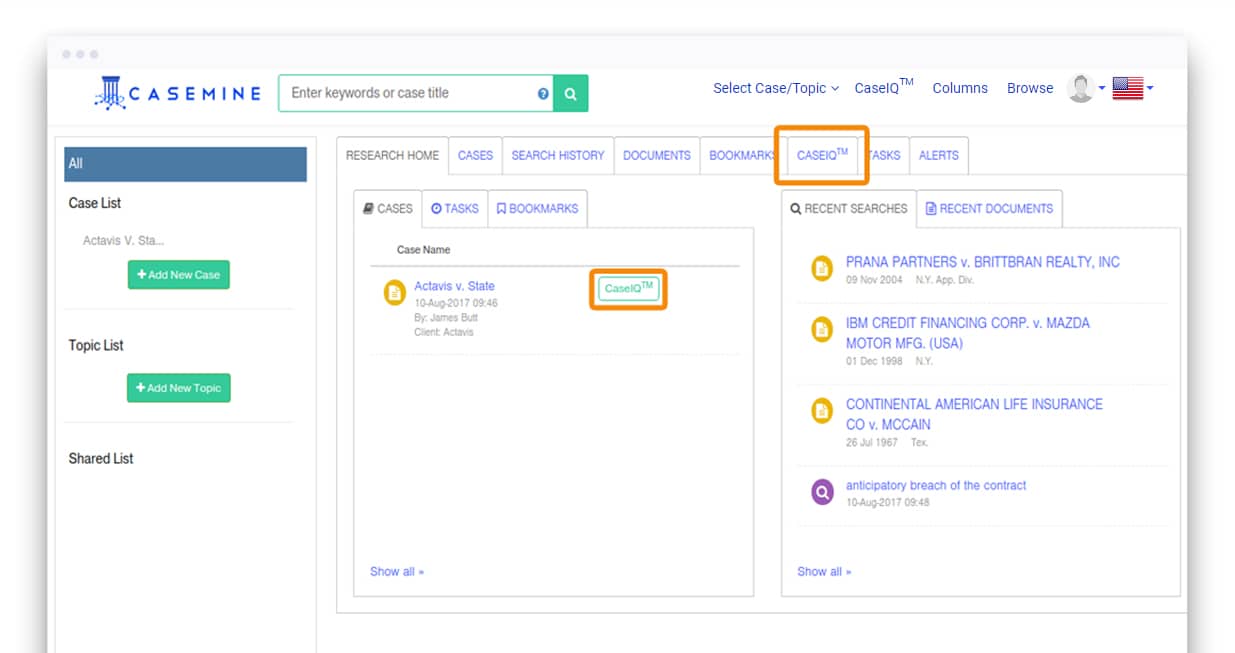Click the keywords or case title search field
Viewport: 1235px width, 653px height.
tap(410, 93)
